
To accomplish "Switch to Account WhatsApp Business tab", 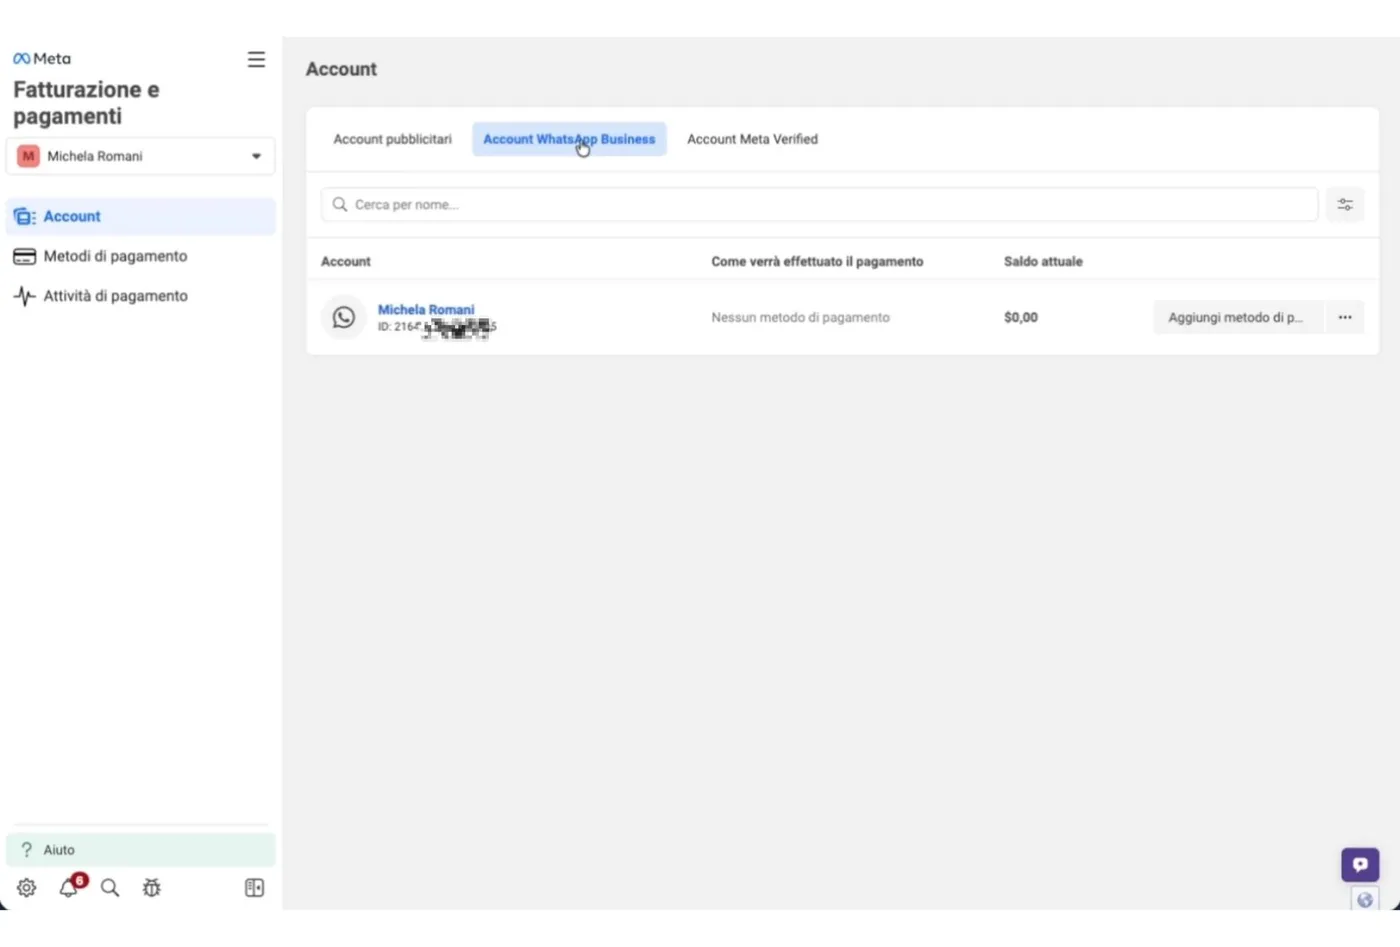I will click(x=569, y=139).
